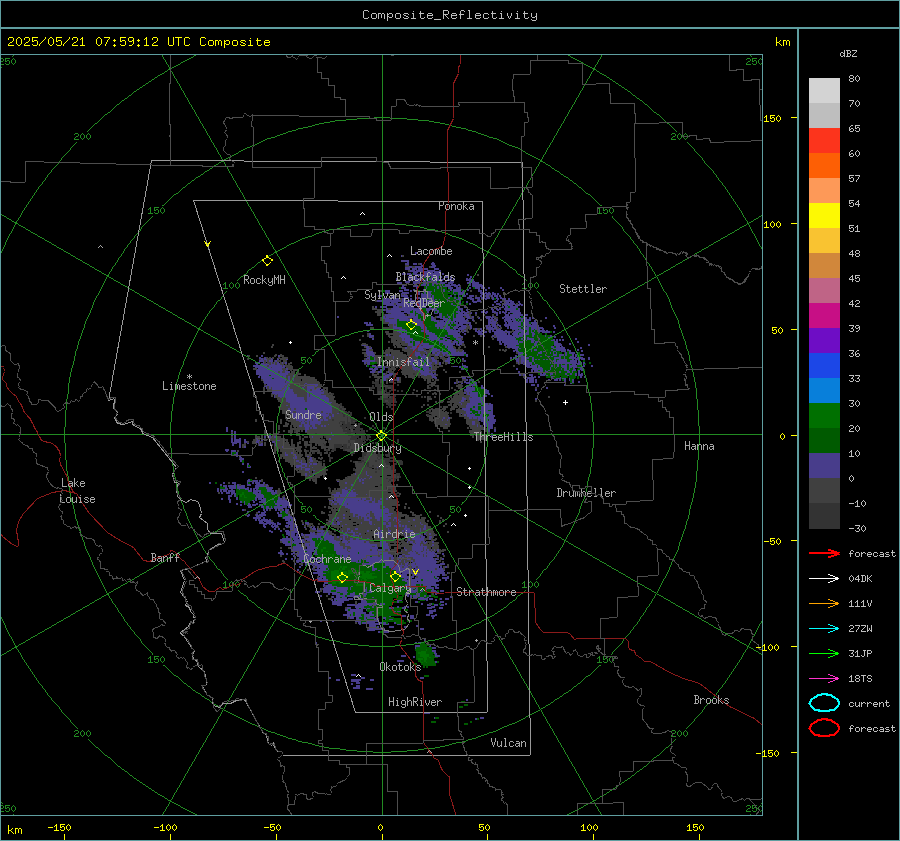The height and width of the screenshot is (841, 900).
Task: Pick the purple 39-36 dBZ swatch
Action: [x=824, y=340]
